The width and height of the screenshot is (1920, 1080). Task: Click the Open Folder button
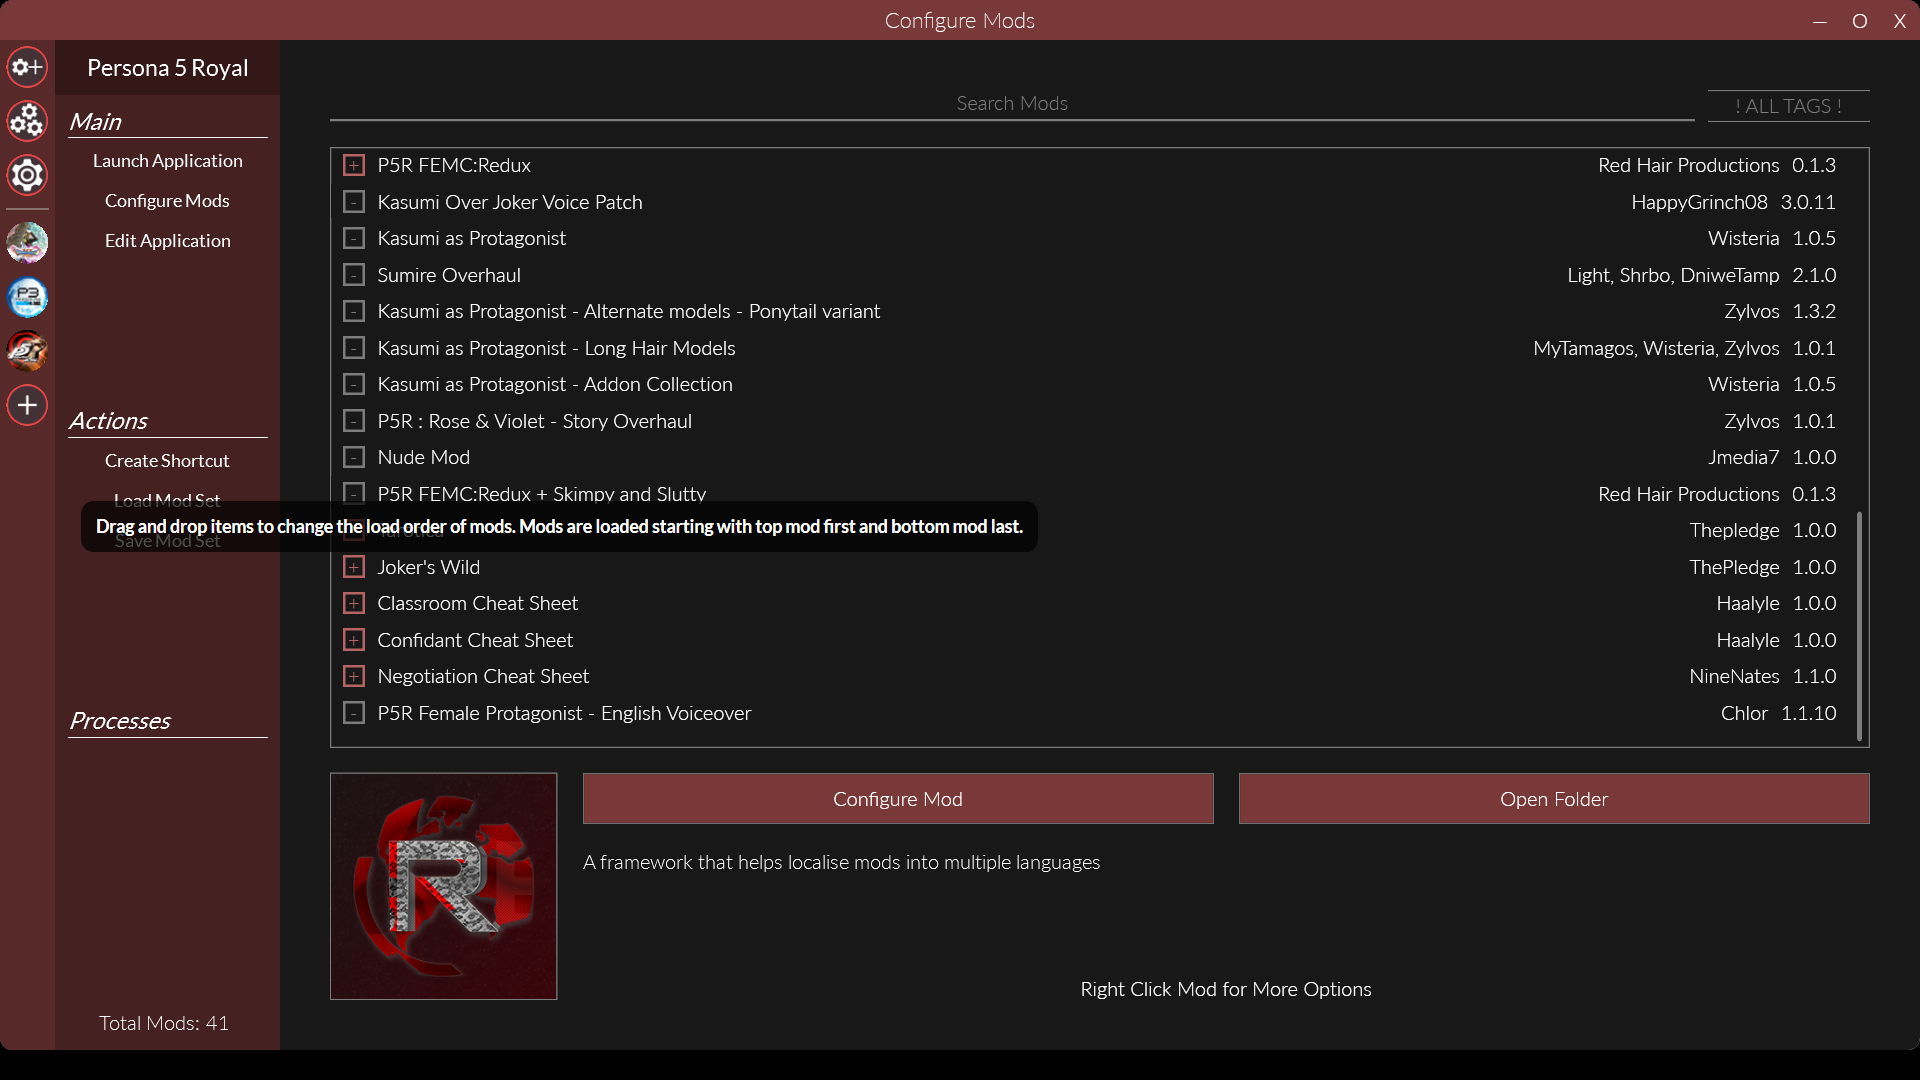[1554, 799]
